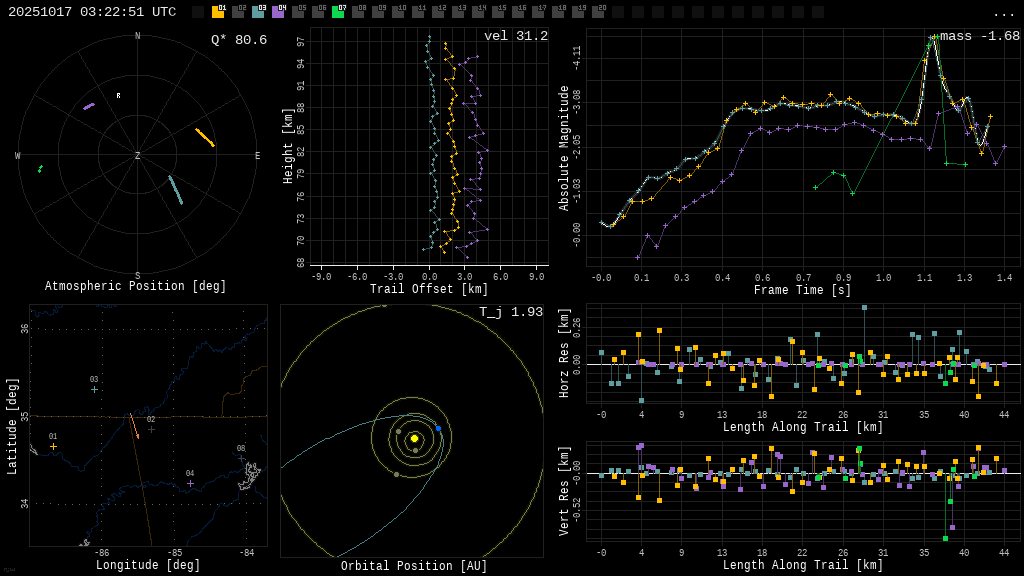Screen dimensions: 1024x576
Task: Click the Q* 80.6 convergence angle label
Action: click(x=238, y=40)
